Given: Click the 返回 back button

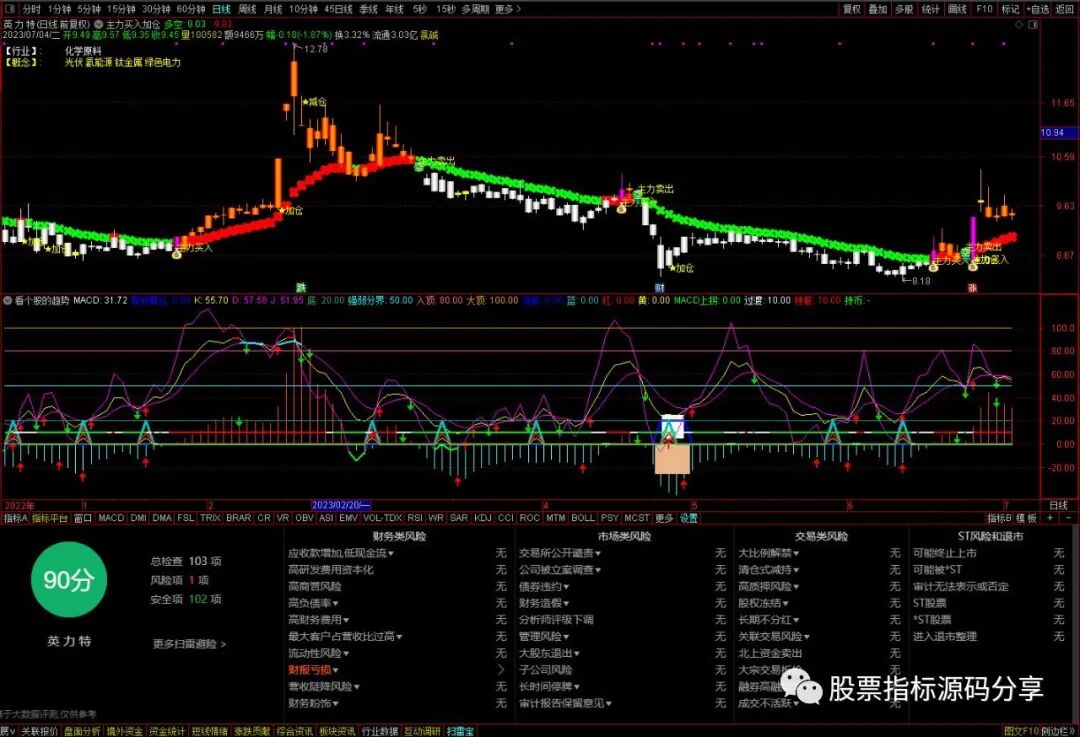Looking at the screenshot, I should [1065, 9].
